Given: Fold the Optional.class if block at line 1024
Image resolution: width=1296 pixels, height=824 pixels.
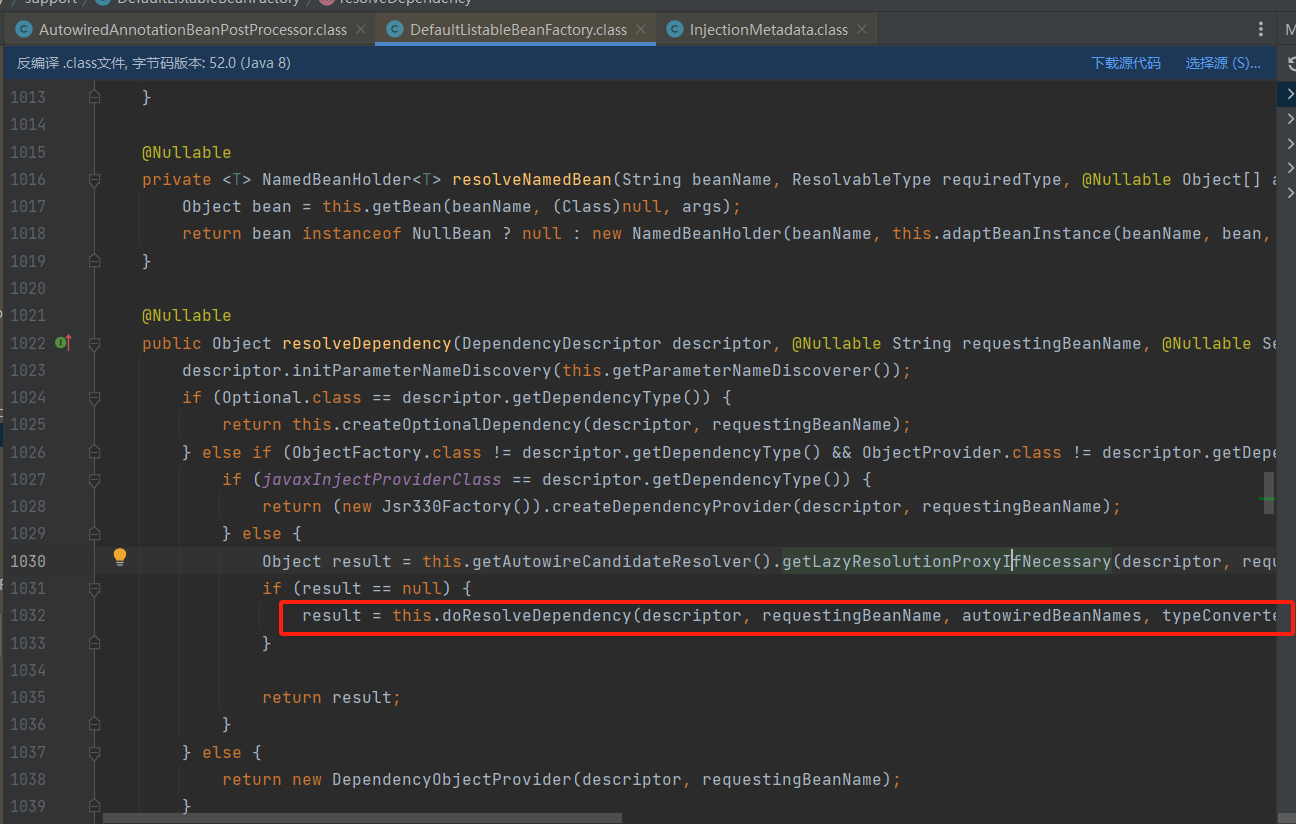Looking at the screenshot, I should coord(94,398).
